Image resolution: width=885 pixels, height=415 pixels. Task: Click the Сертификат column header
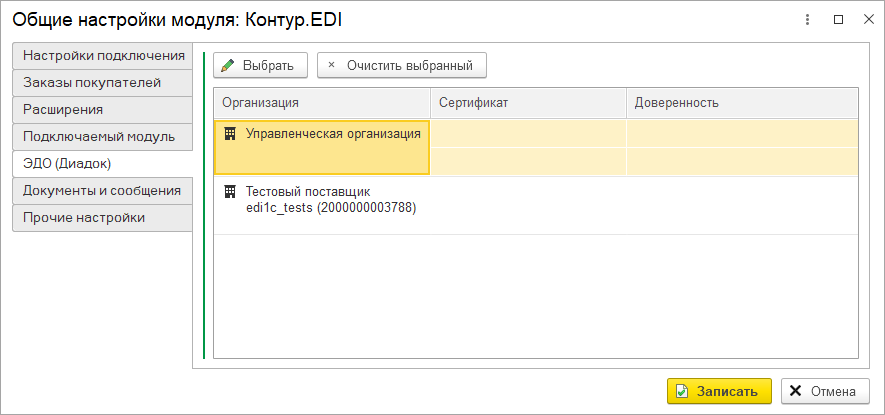[x=528, y=103]
